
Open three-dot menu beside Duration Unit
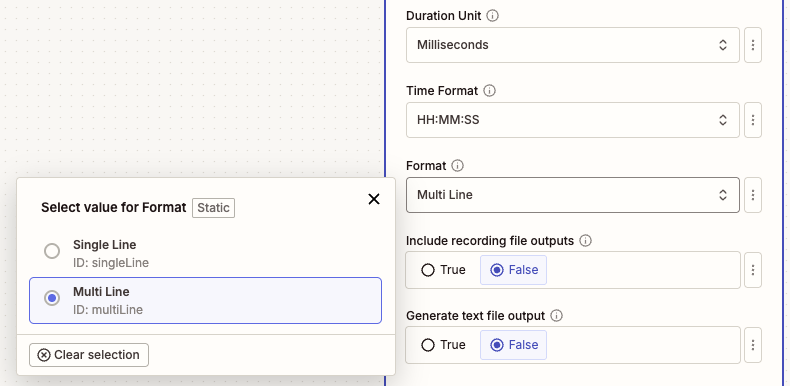point(753,45)
